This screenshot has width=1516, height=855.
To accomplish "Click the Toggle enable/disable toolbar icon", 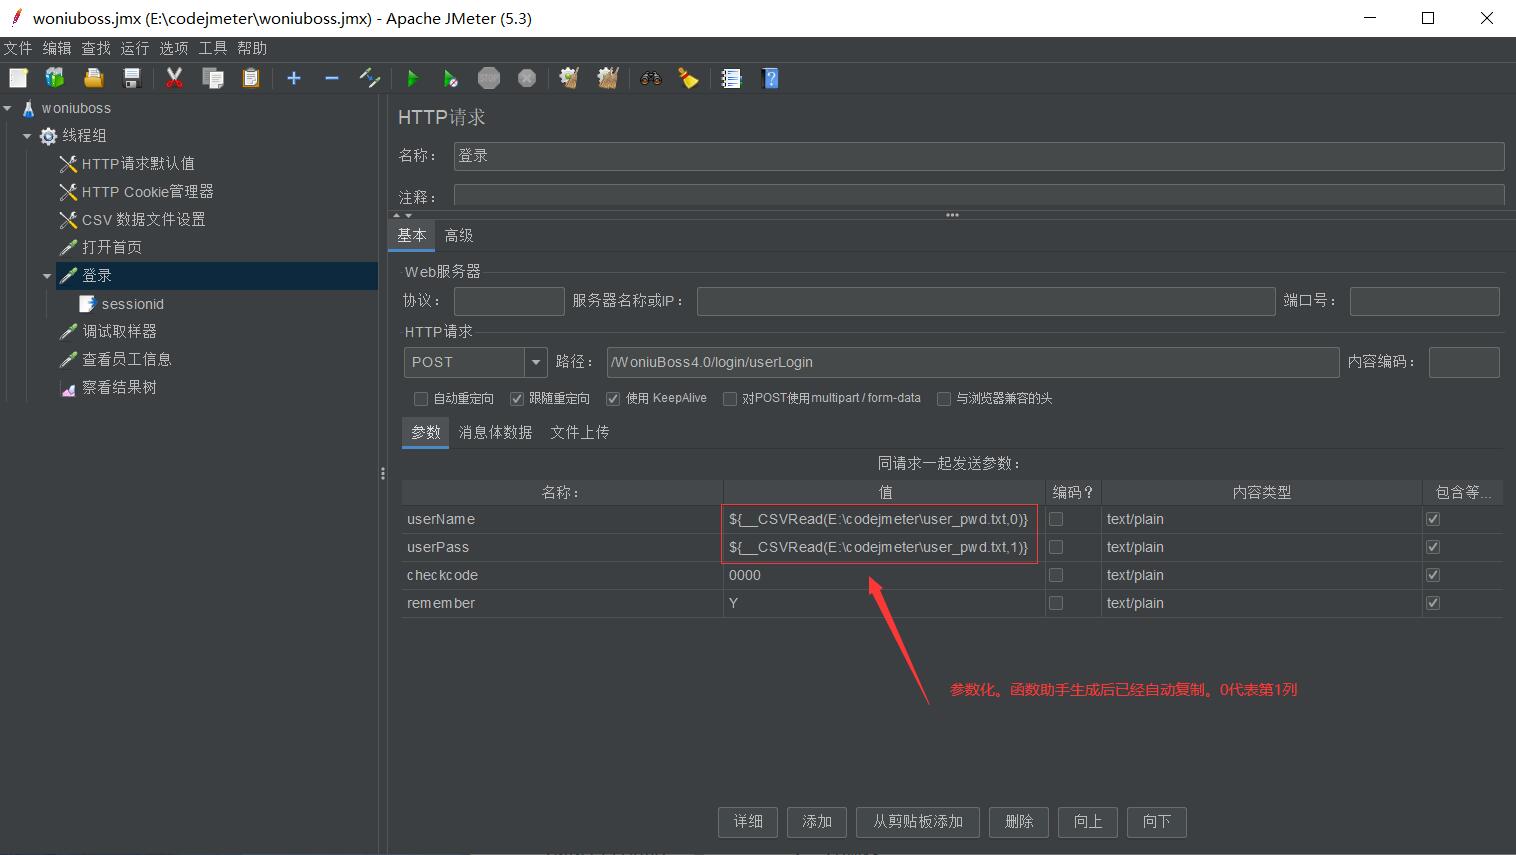I will click(x=370, y=78).
